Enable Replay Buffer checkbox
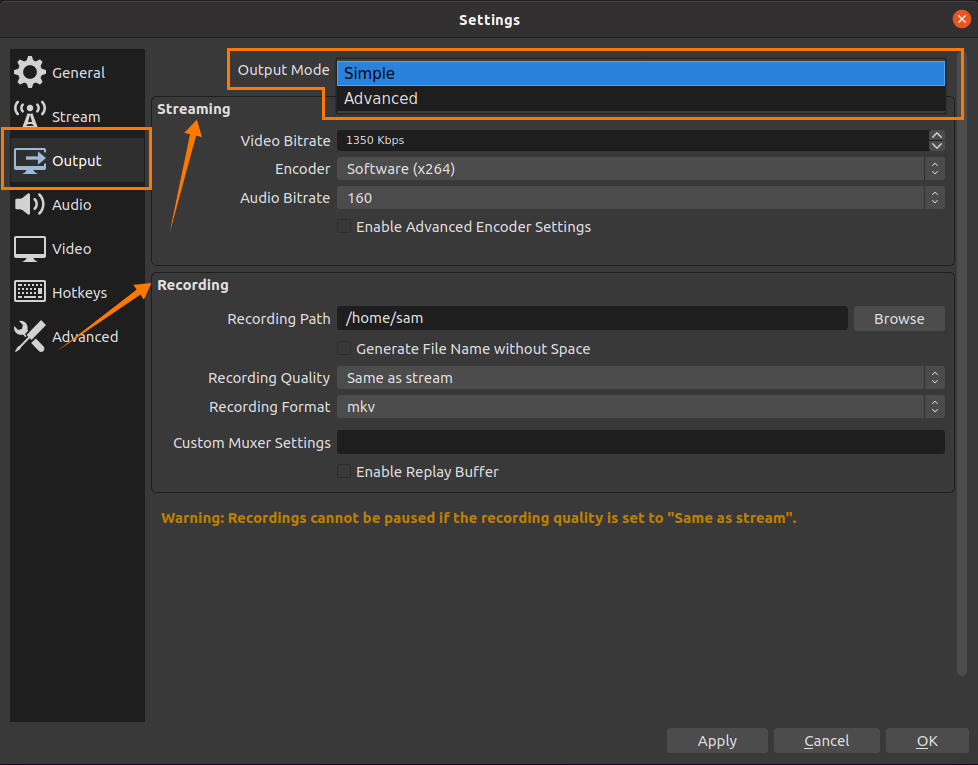 click(344, 471)
